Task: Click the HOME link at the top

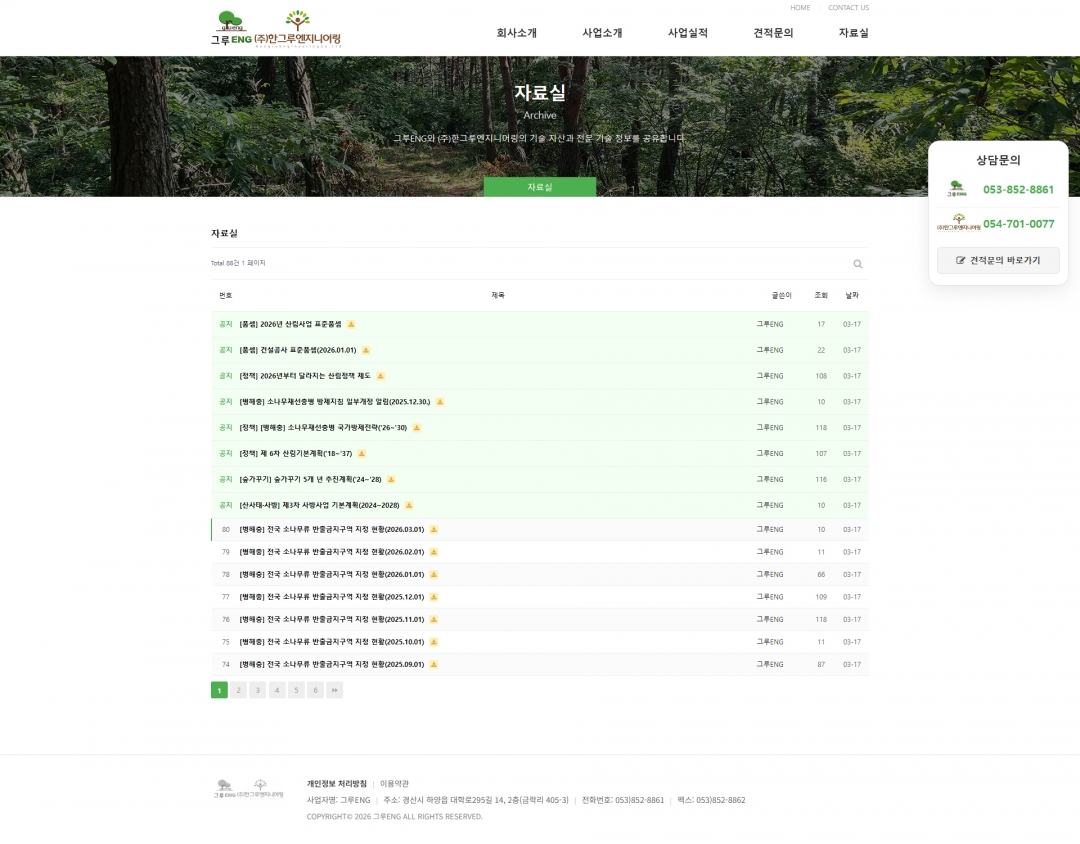Action: click(800, 8)
